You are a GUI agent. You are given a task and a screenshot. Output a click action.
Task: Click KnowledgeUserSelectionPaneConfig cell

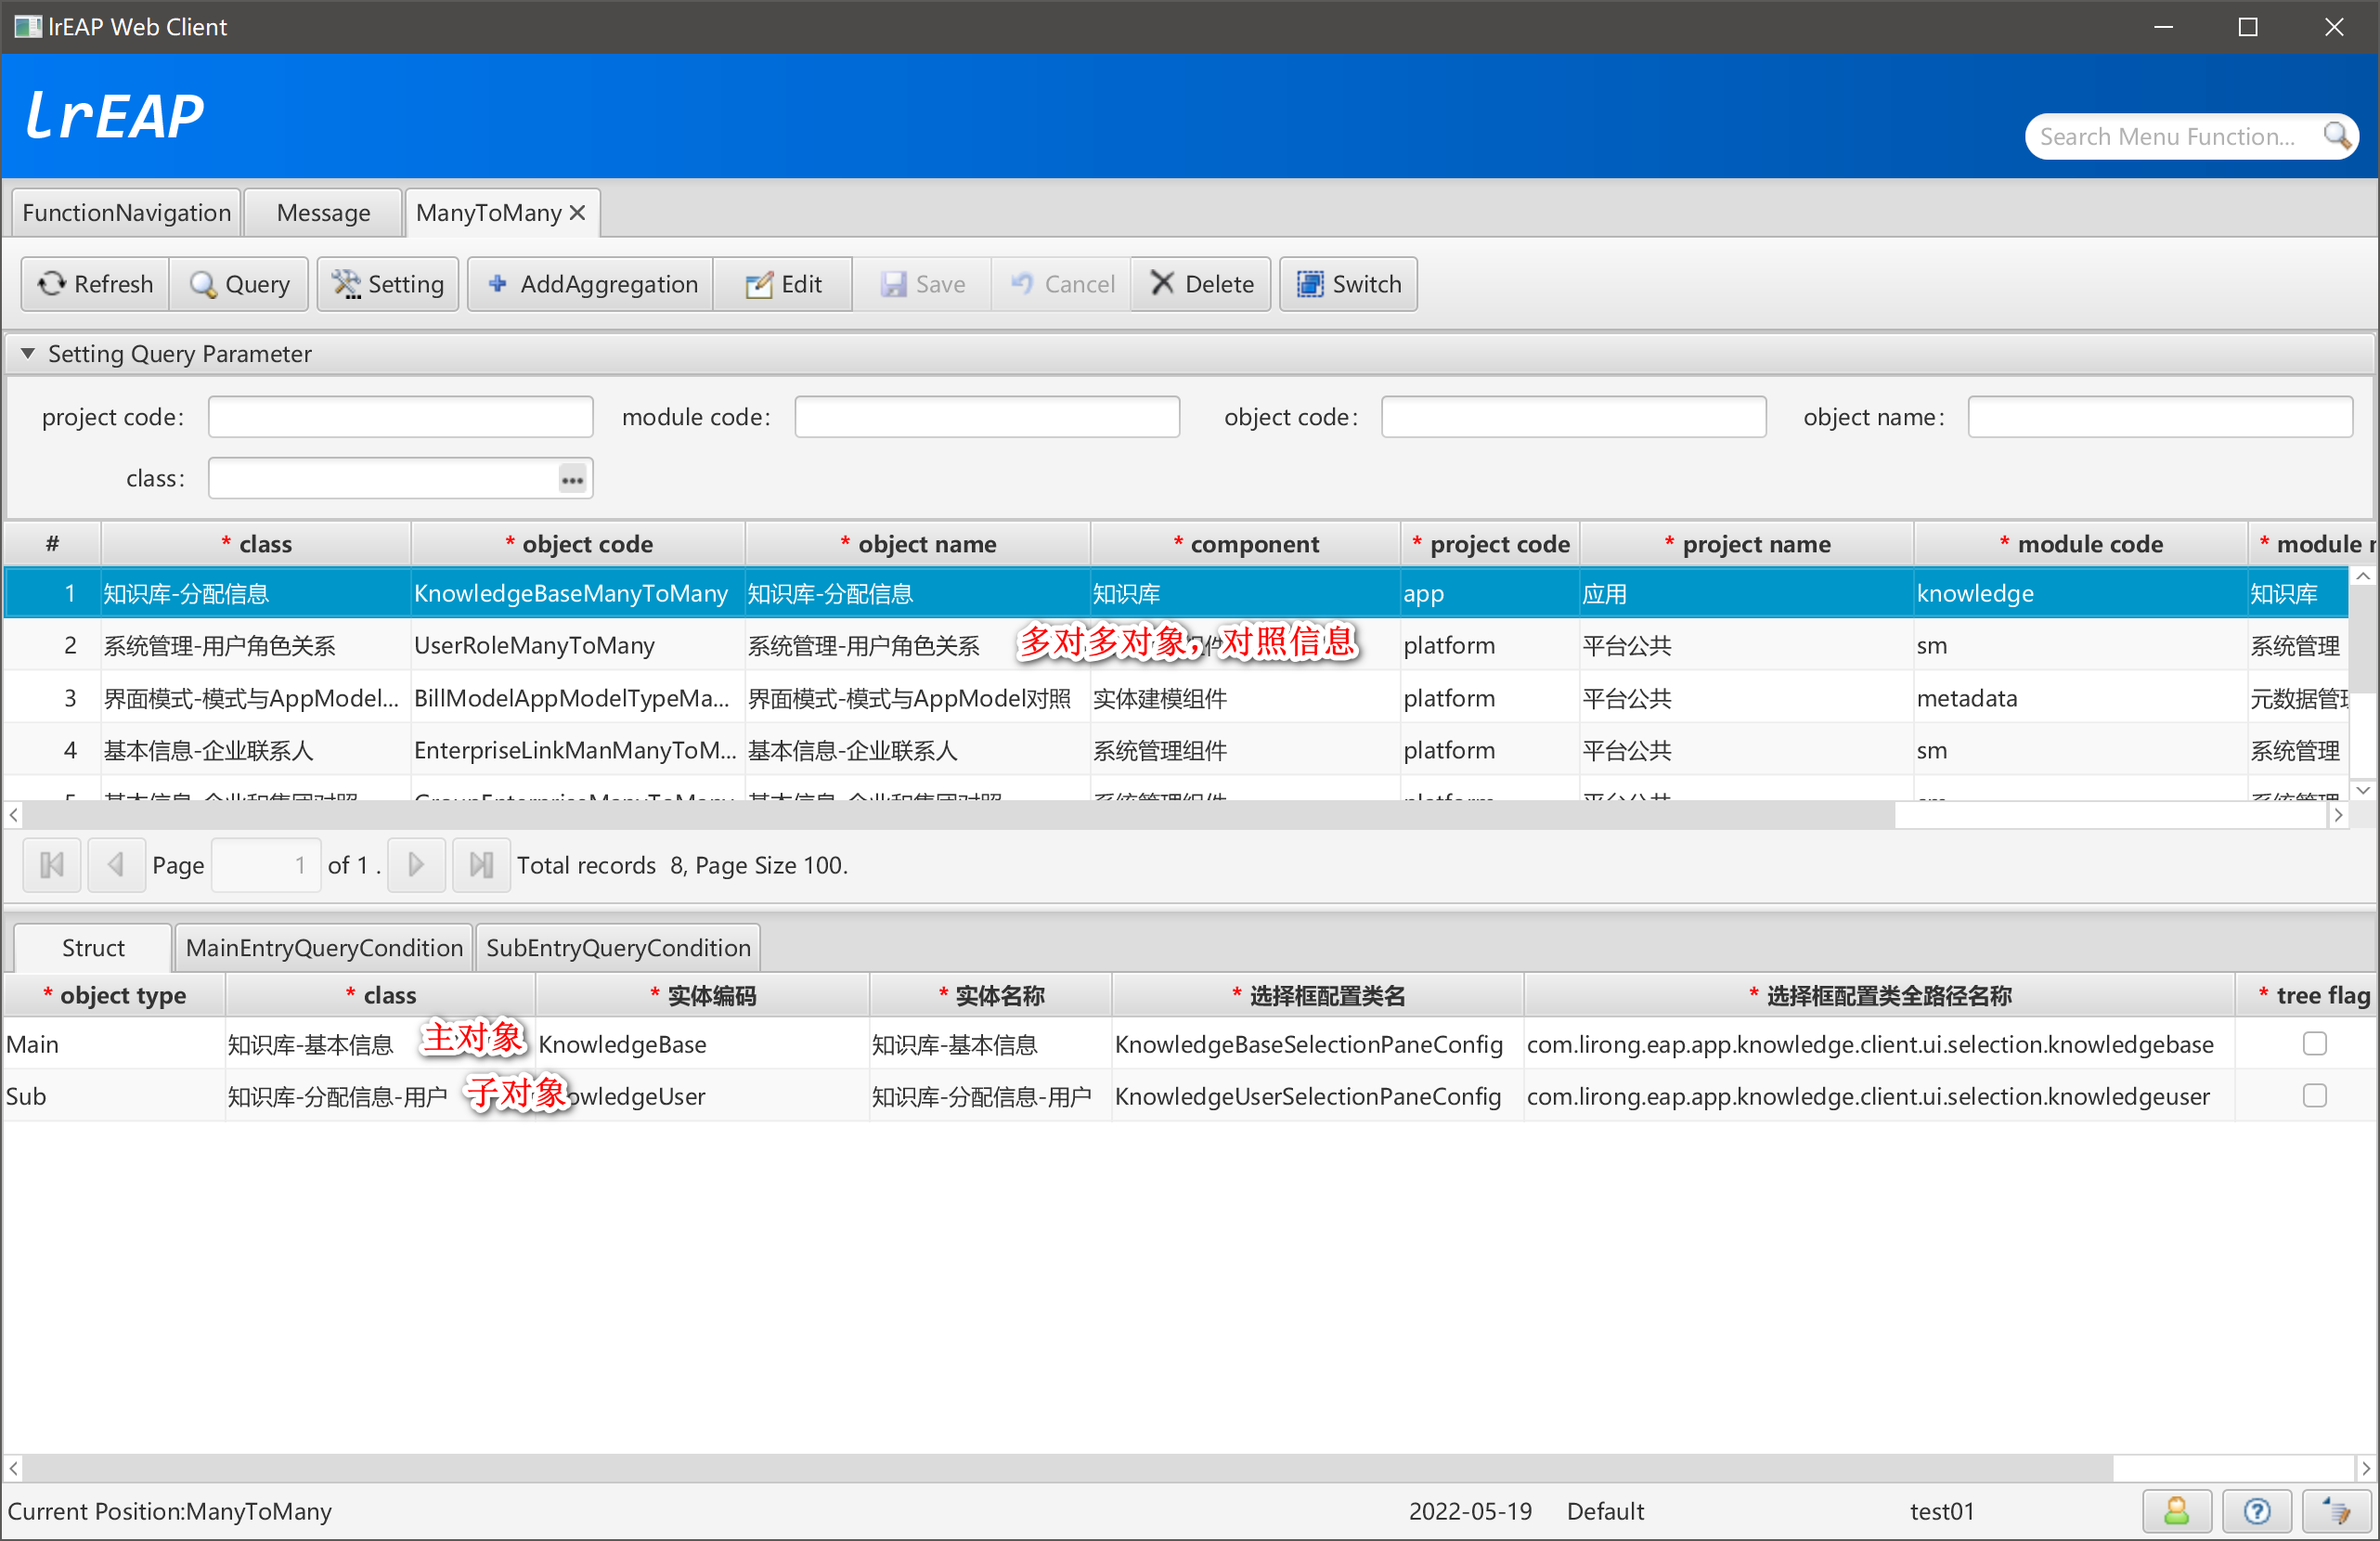point(1317,1096)
